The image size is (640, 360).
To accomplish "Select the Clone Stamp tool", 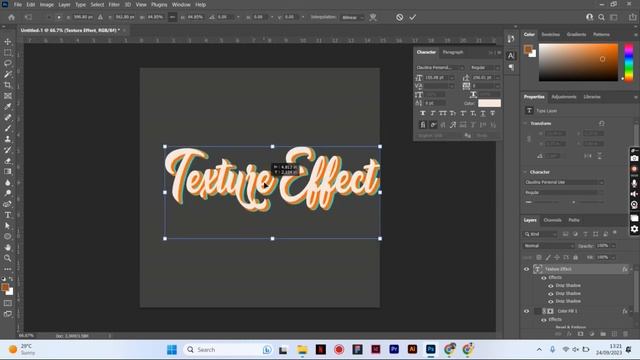I will click(x=8, y=139).
